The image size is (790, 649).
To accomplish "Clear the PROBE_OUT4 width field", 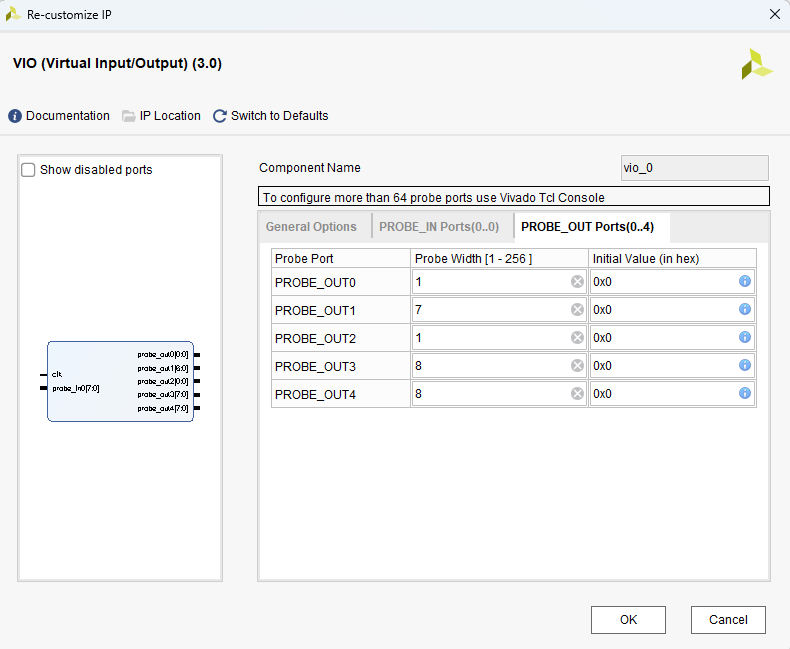I will [x=577, y=394].
